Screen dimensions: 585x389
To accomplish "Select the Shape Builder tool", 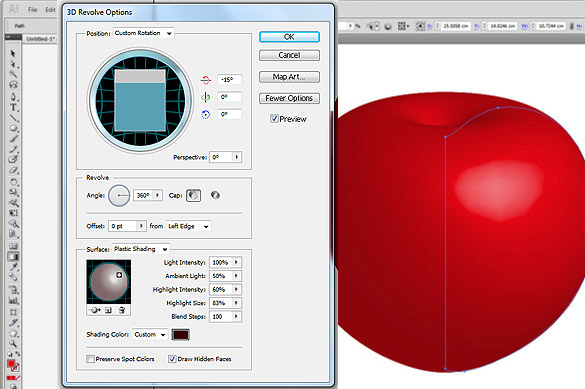I will 13,224.
